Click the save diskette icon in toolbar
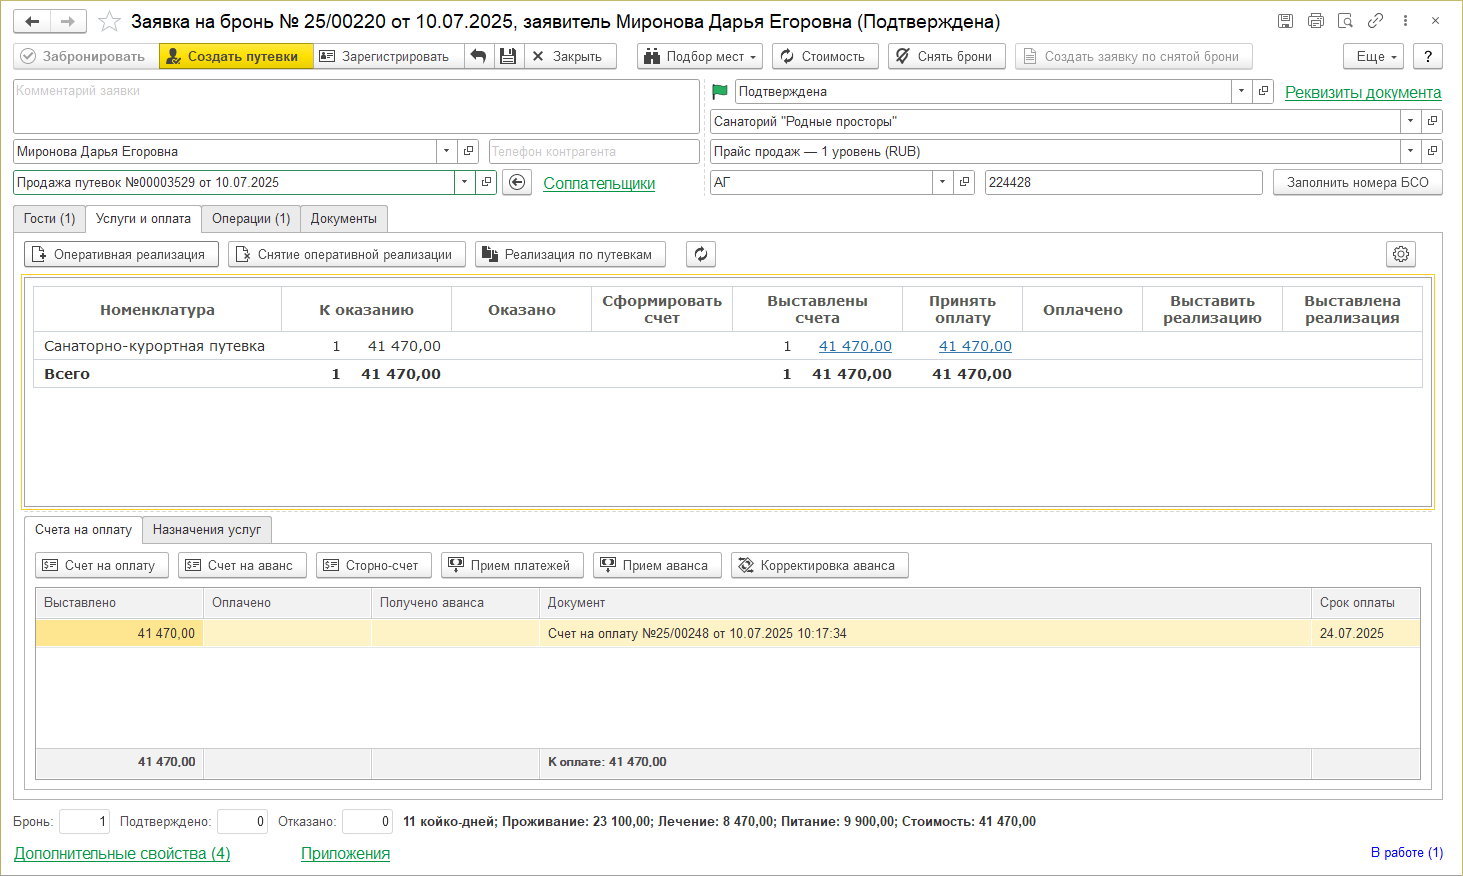1463x876 pixels. 508,57
